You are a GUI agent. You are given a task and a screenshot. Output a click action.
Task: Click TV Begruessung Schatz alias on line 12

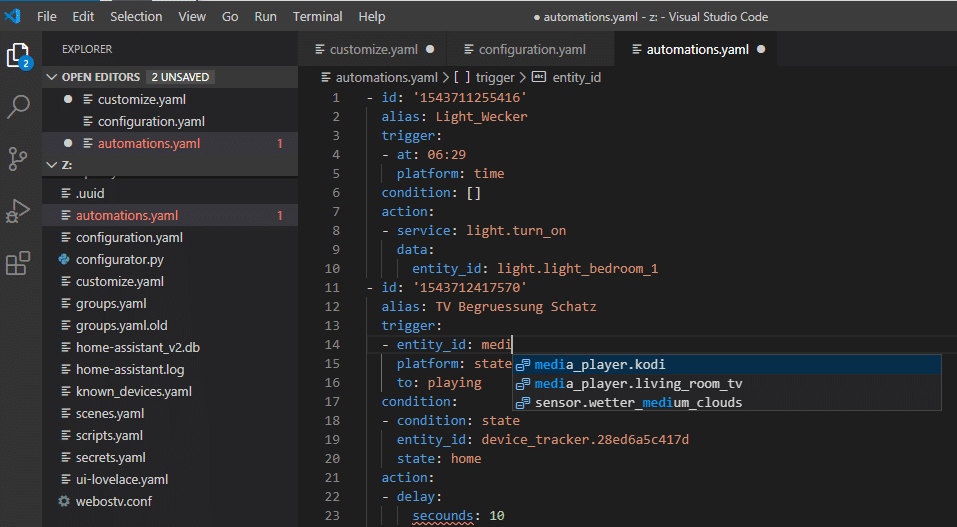click(x=516, y=307)
